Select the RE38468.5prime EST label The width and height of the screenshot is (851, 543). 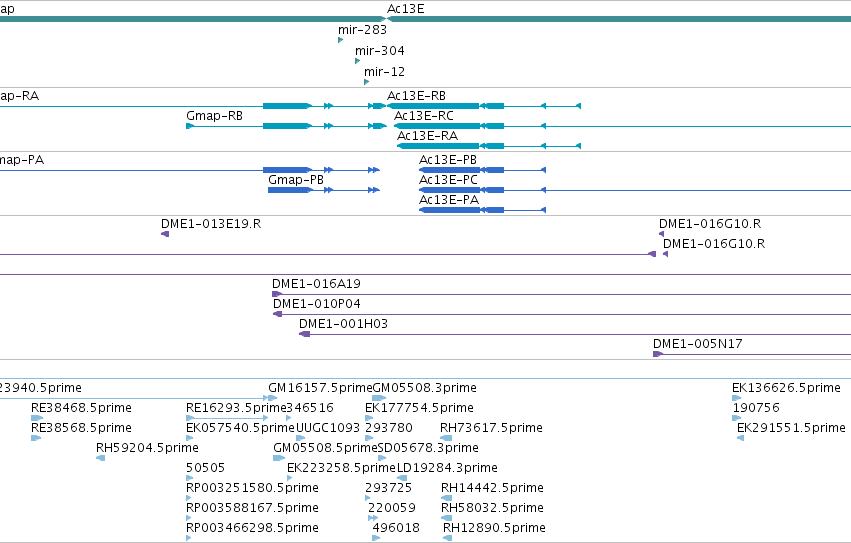click(x=81, y=408)
